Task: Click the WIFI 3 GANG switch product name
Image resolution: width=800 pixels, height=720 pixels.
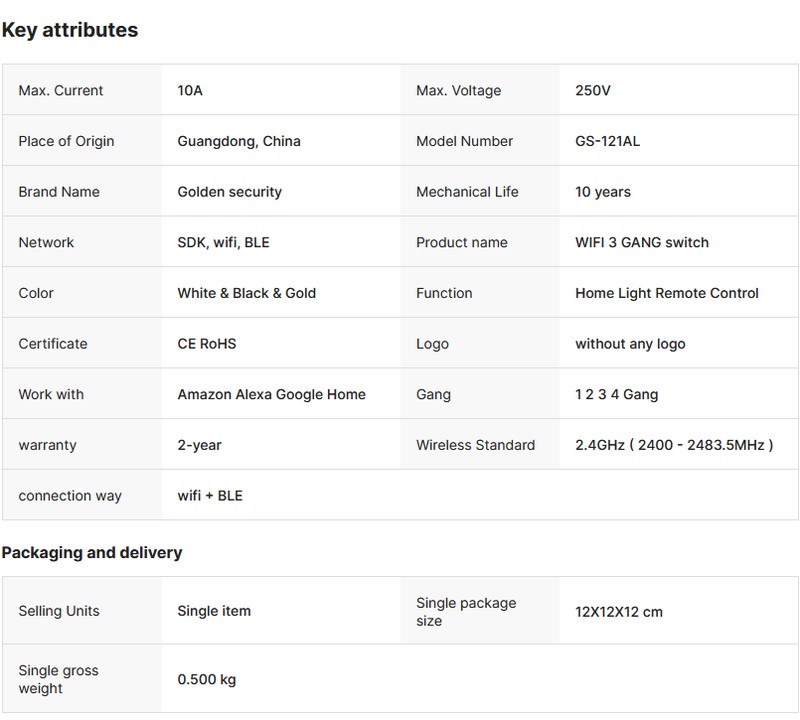Action: [x=642, y=242]
